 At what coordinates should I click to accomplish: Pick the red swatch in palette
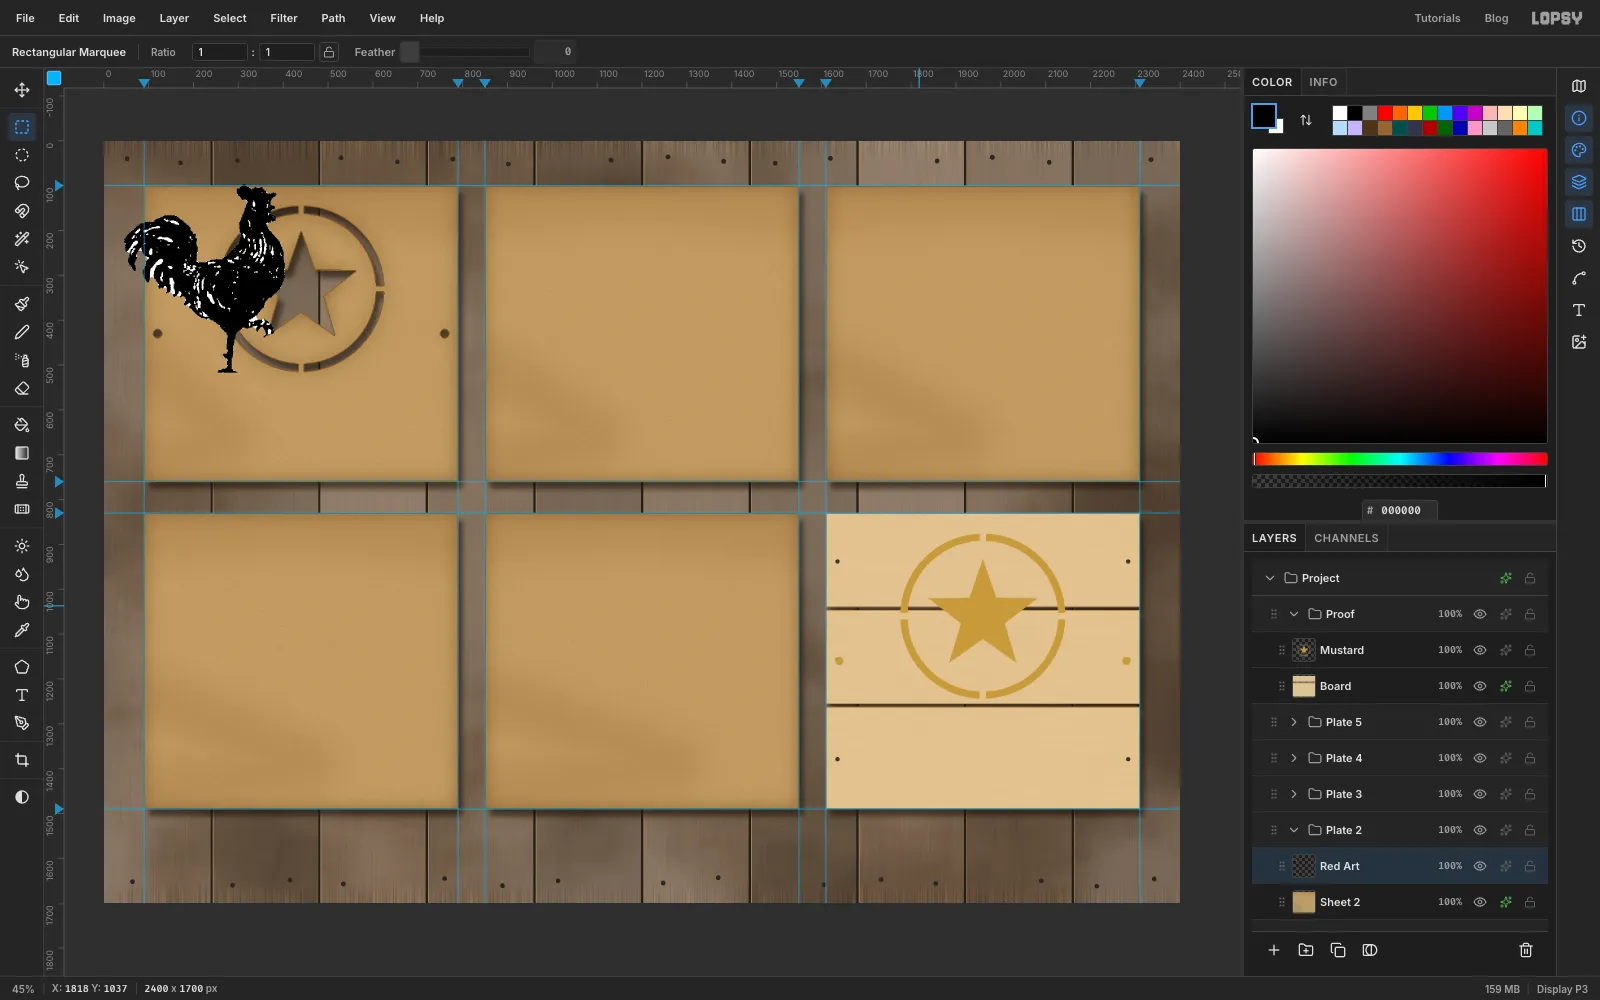tap(1385, 113)
